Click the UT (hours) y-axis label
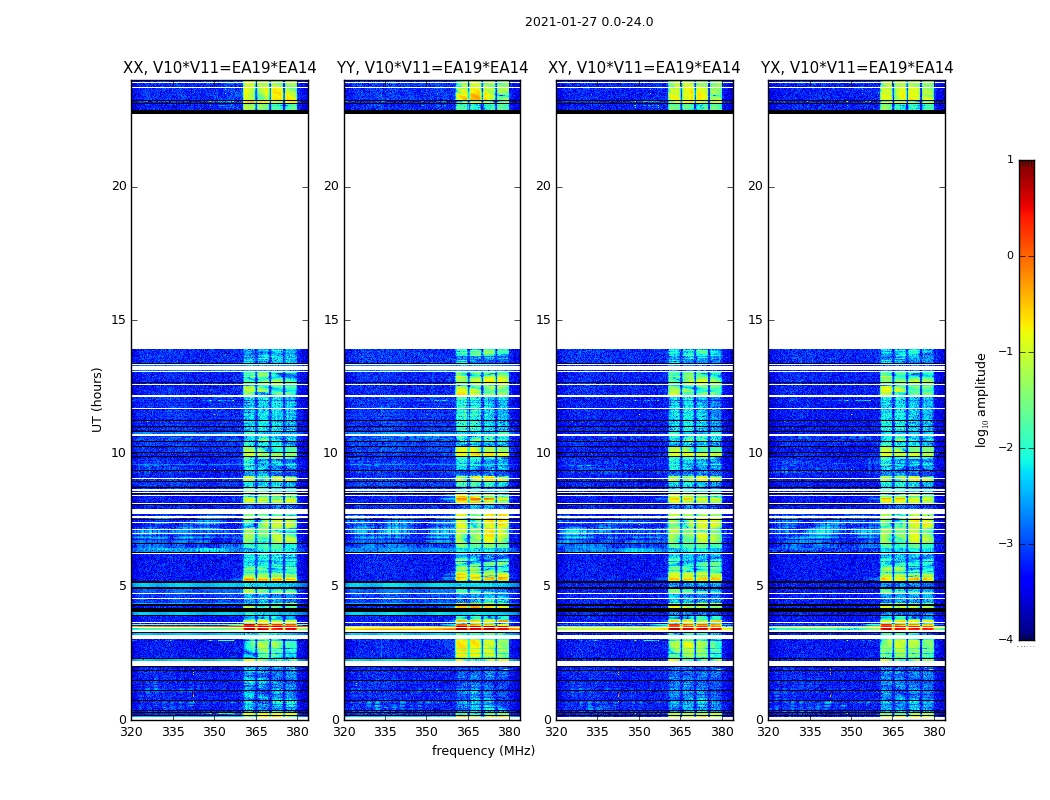Screen dimensions: 1050x800 [x=98, y=399]
